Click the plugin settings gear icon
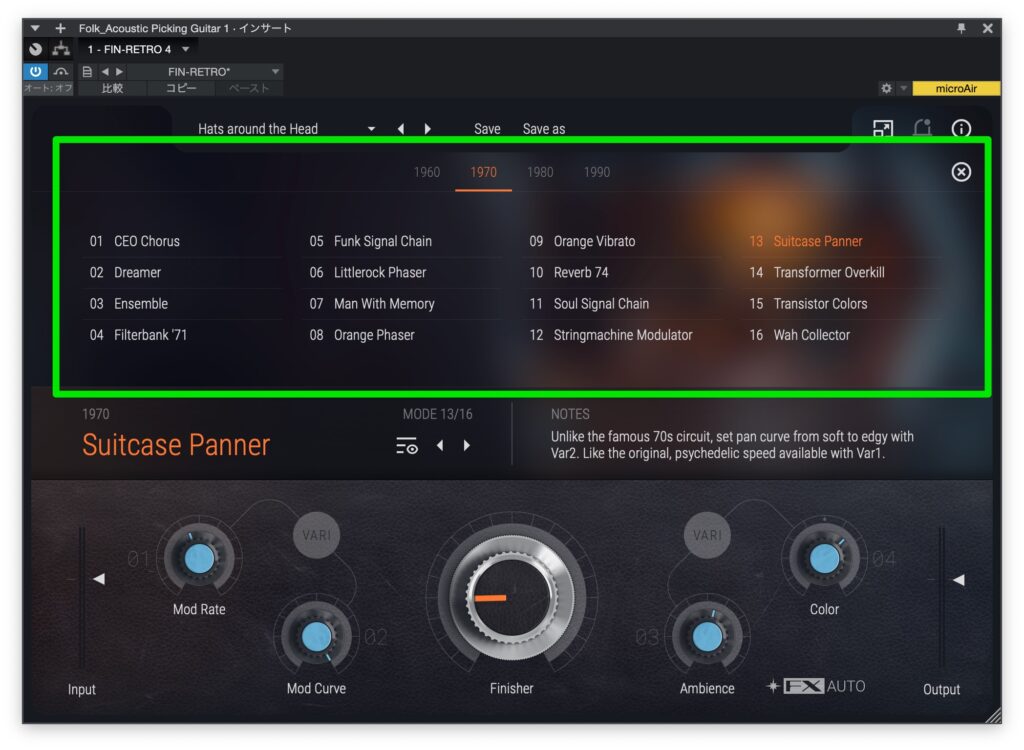This screenshot has width=1024, height=750. click(886, 89)
